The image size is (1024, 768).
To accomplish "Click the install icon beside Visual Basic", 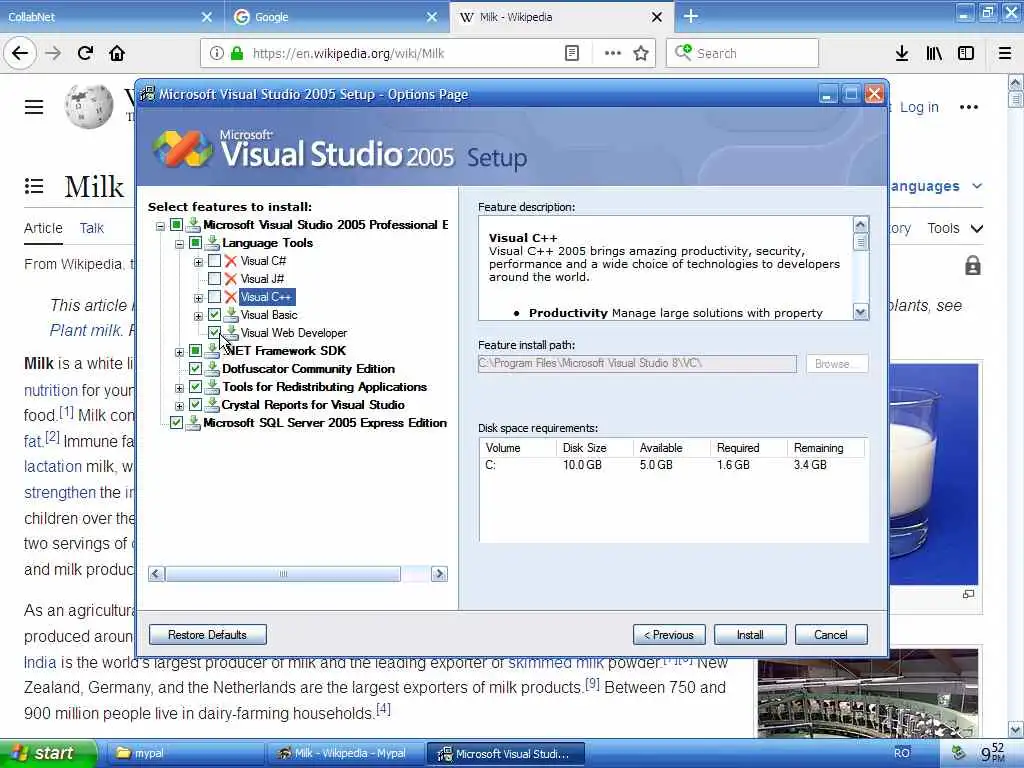I will (x=231, y=315).
